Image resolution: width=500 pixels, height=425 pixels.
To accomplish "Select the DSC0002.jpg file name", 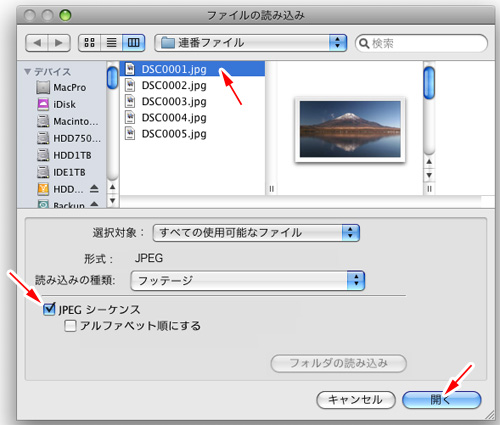I will [x=174, y=85].
